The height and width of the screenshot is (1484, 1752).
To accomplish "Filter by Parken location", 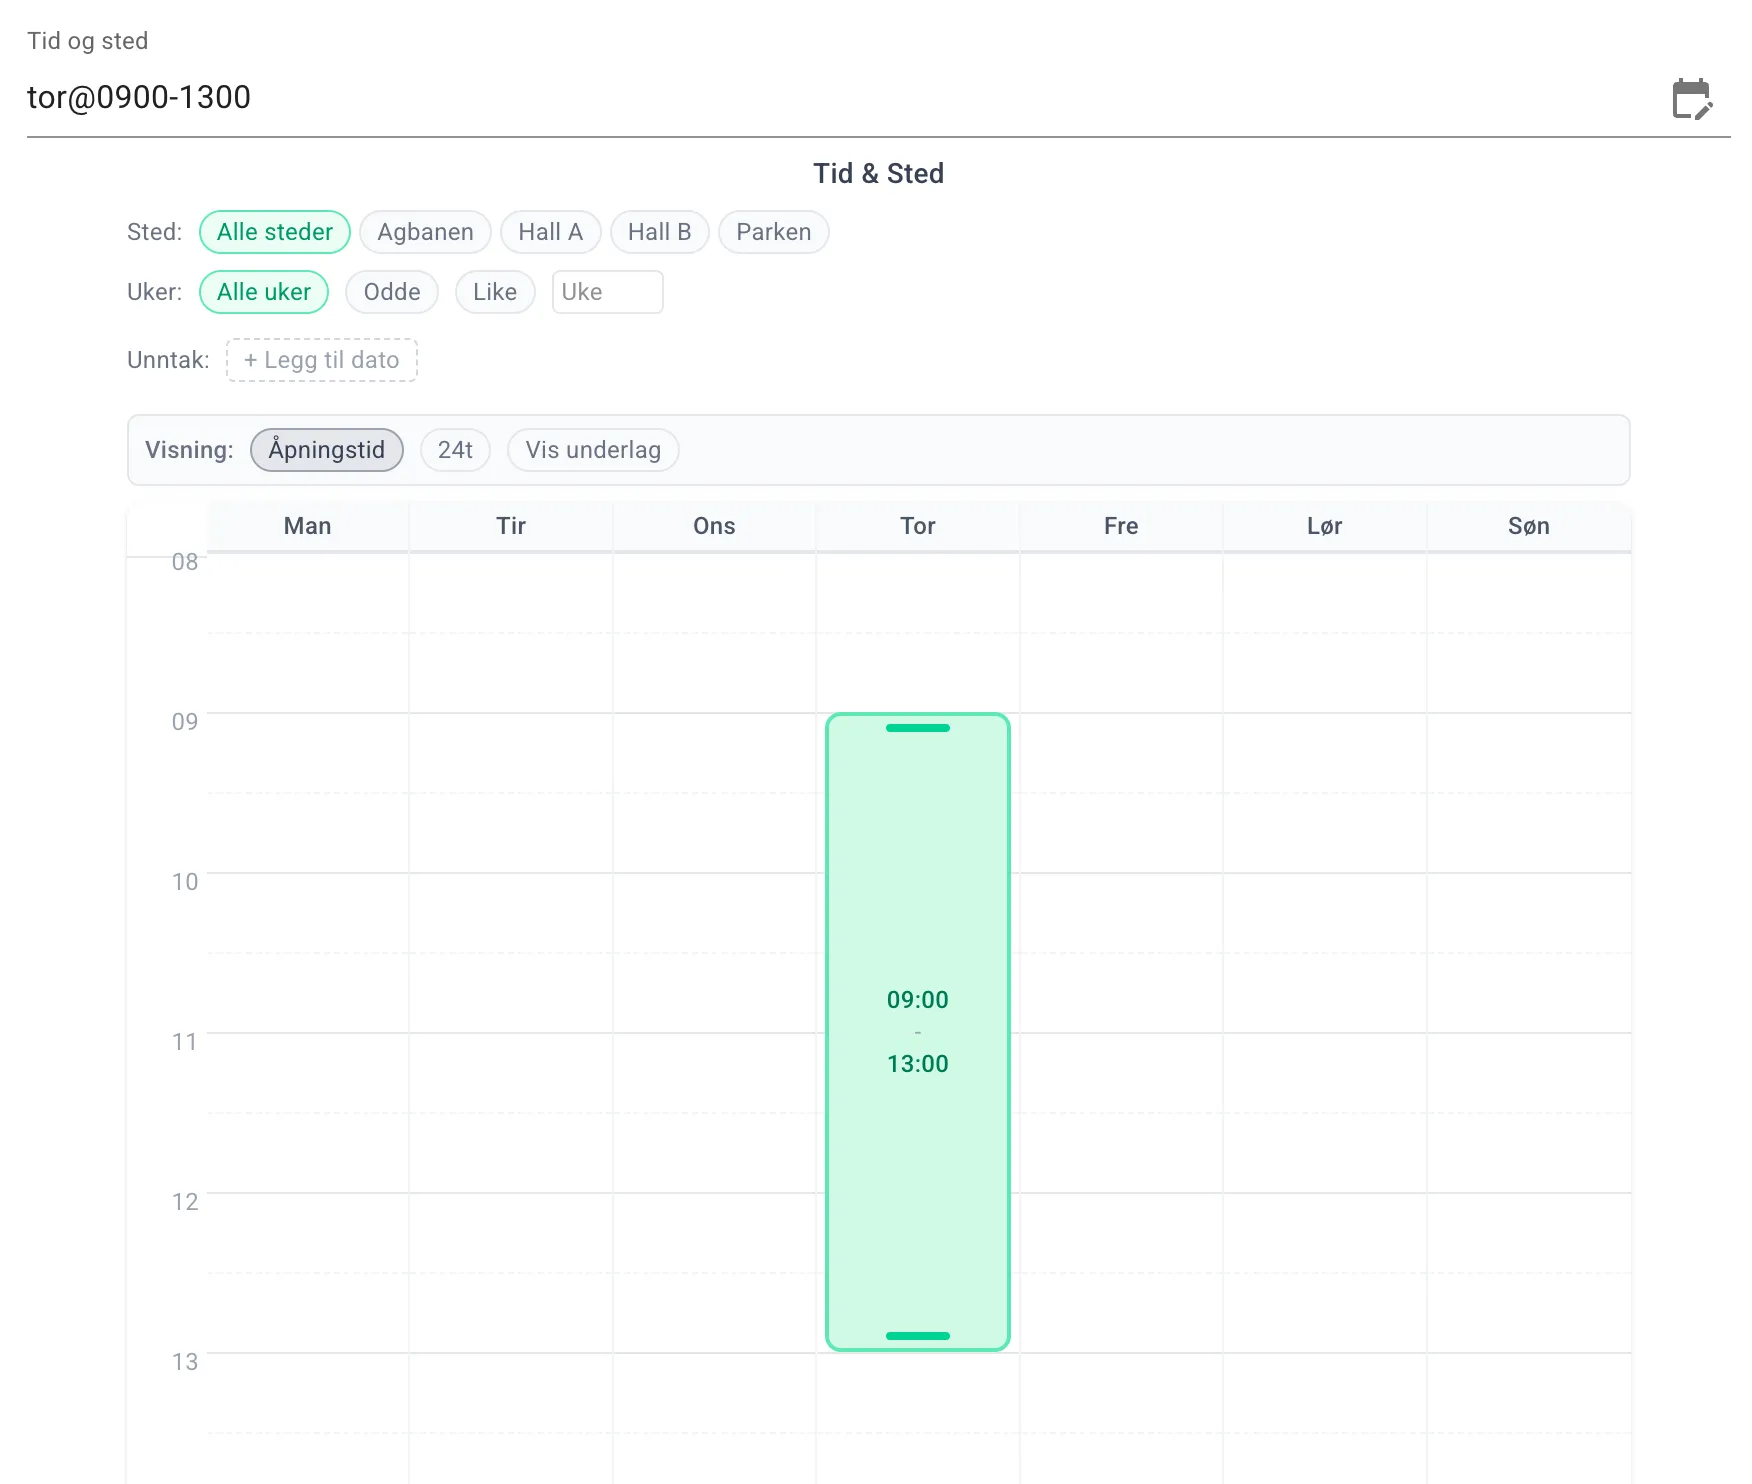I will click(x=773, y=232).
